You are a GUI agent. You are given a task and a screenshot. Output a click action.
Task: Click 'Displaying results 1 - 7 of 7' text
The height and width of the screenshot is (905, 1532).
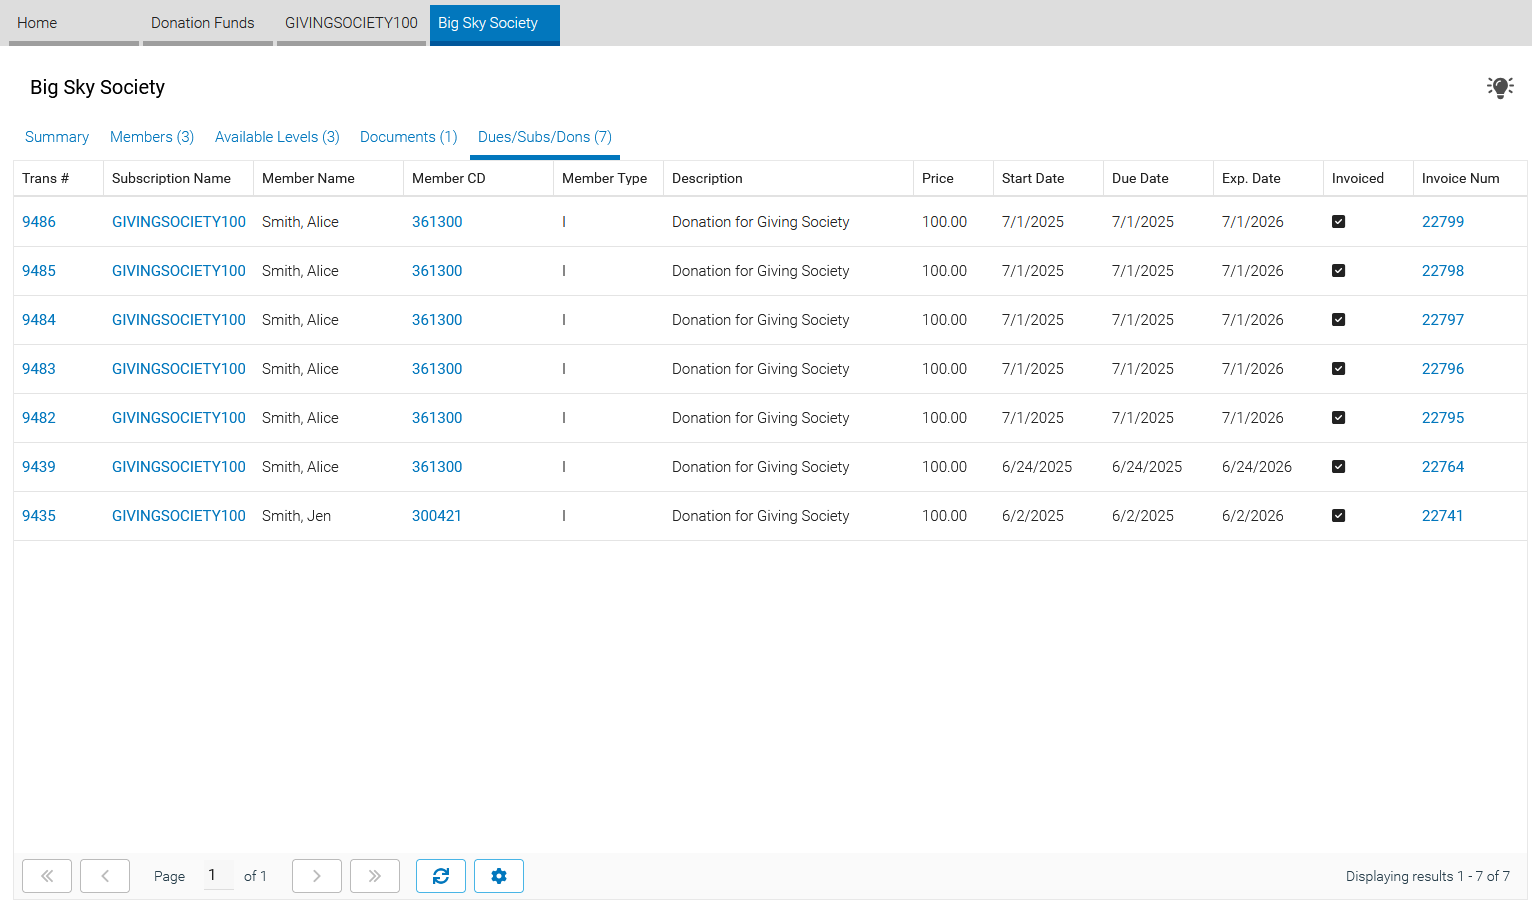[x=1428, y=876]
